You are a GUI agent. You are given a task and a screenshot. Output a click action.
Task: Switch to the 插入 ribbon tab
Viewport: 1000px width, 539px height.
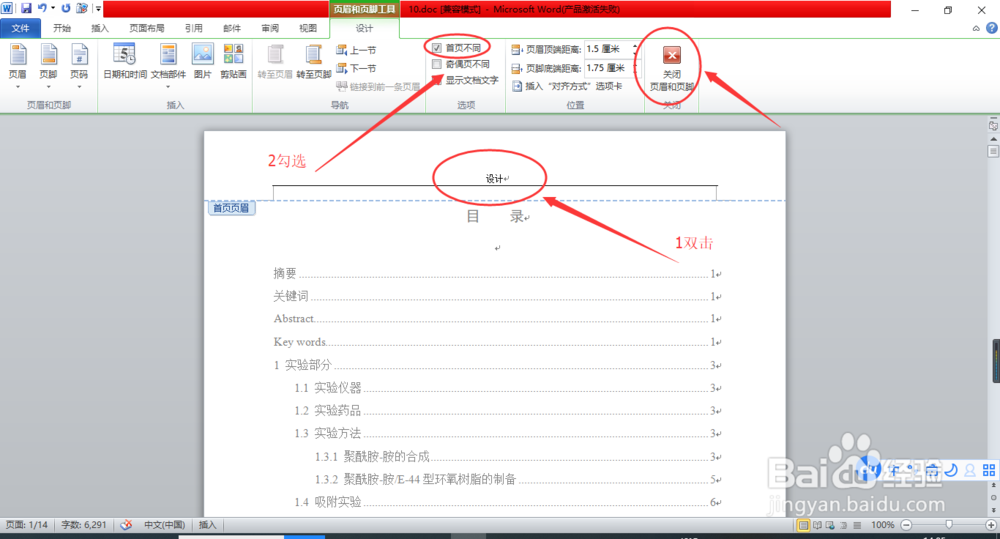point(100,28)
